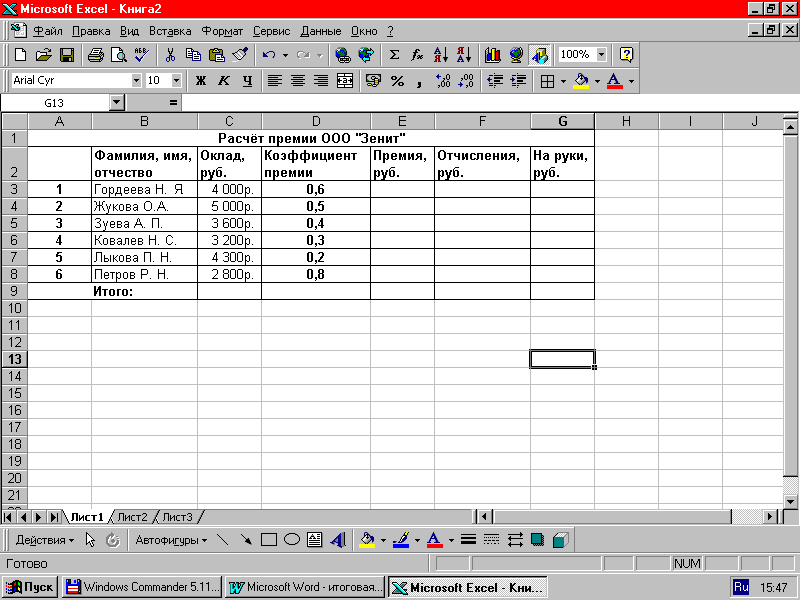Open the fill color dropdown arrow in formatting toolbar

click(597, 81)
